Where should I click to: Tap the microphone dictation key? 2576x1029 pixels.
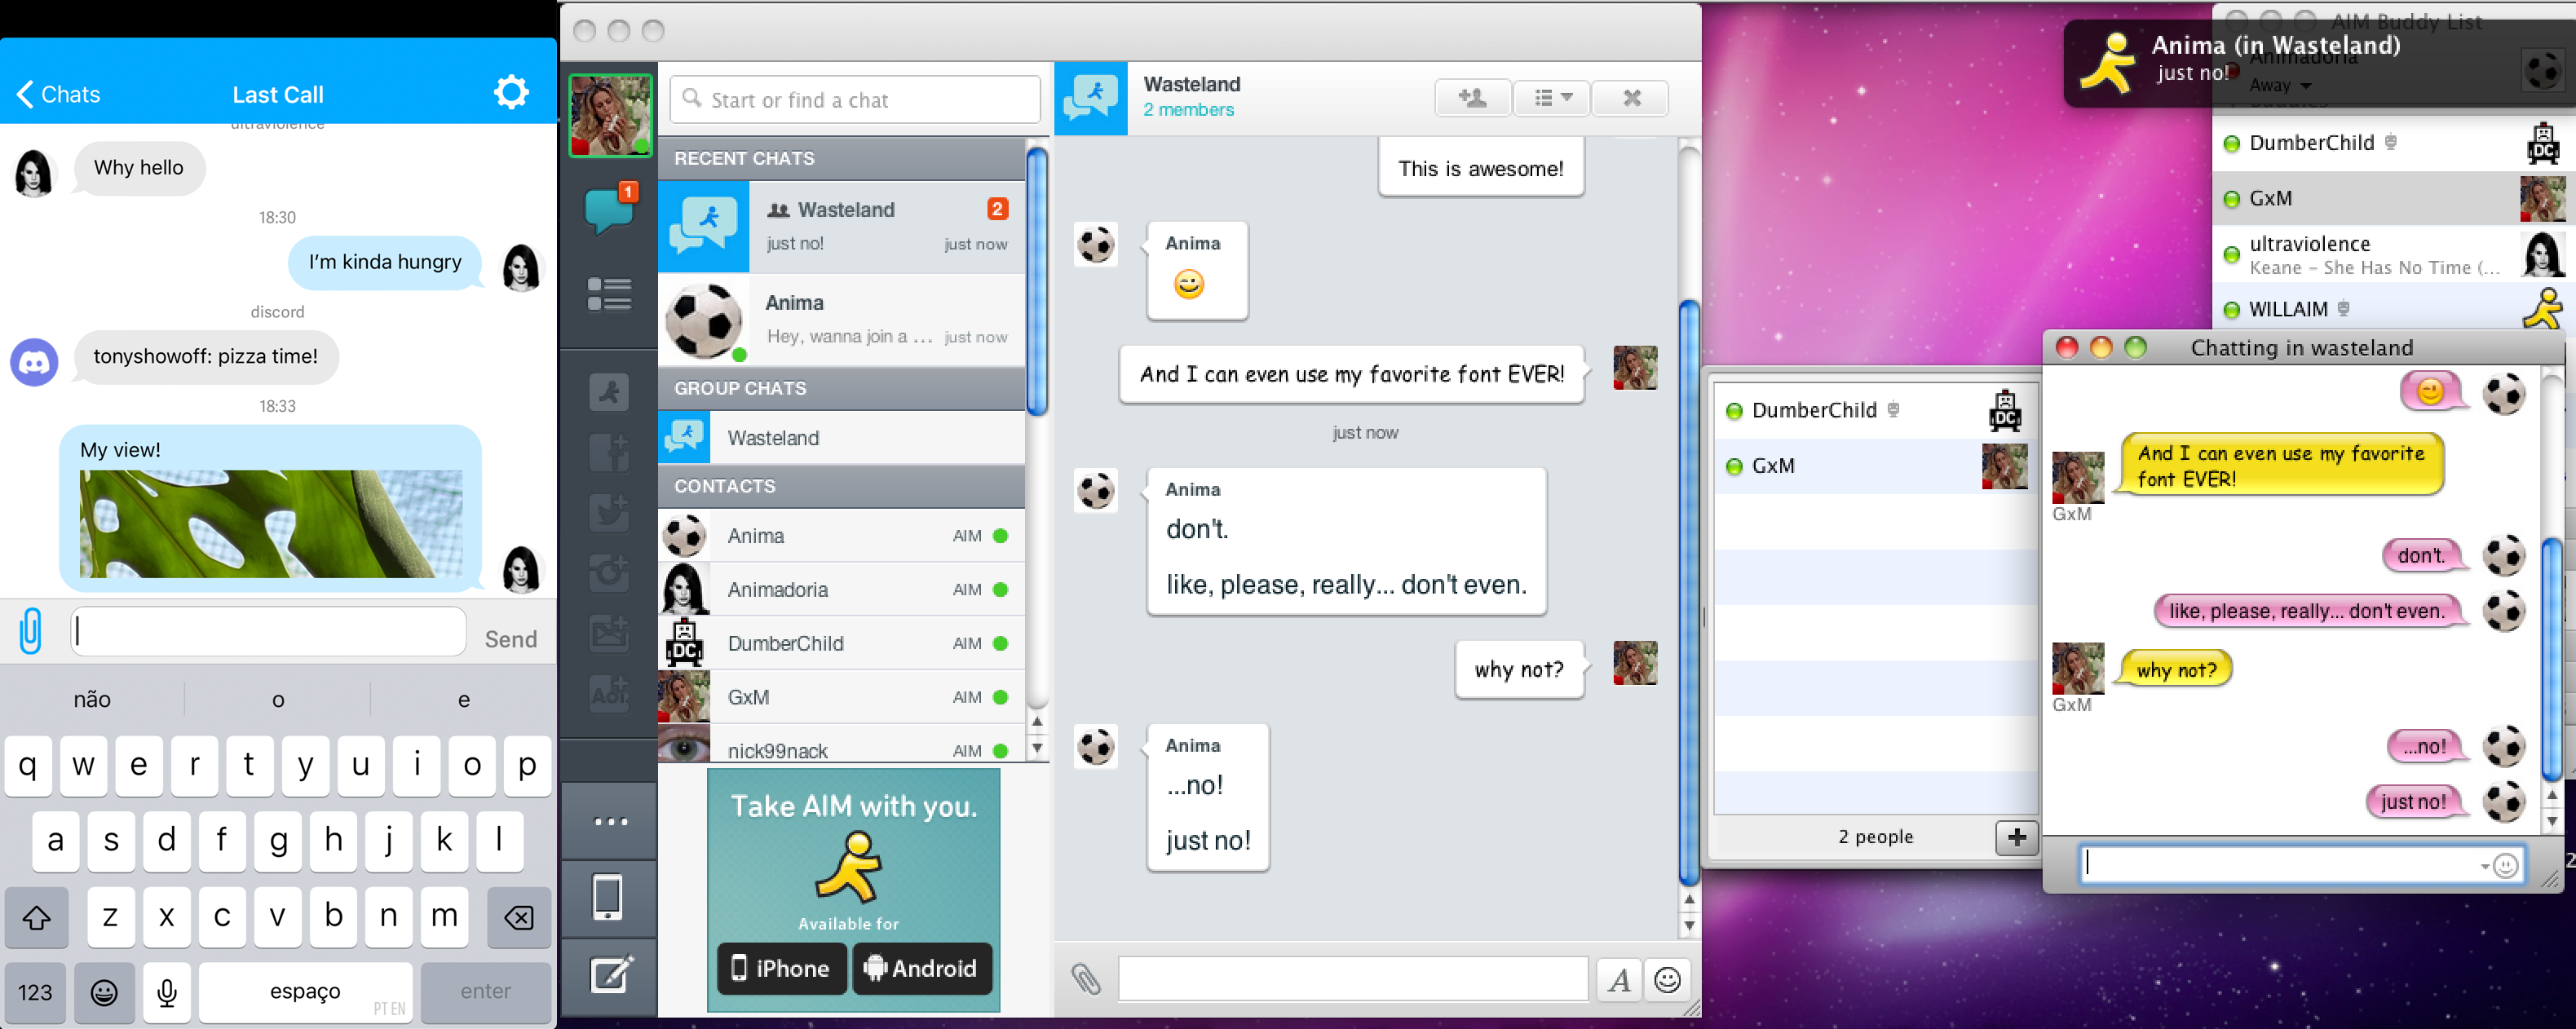tap(167, 992)
